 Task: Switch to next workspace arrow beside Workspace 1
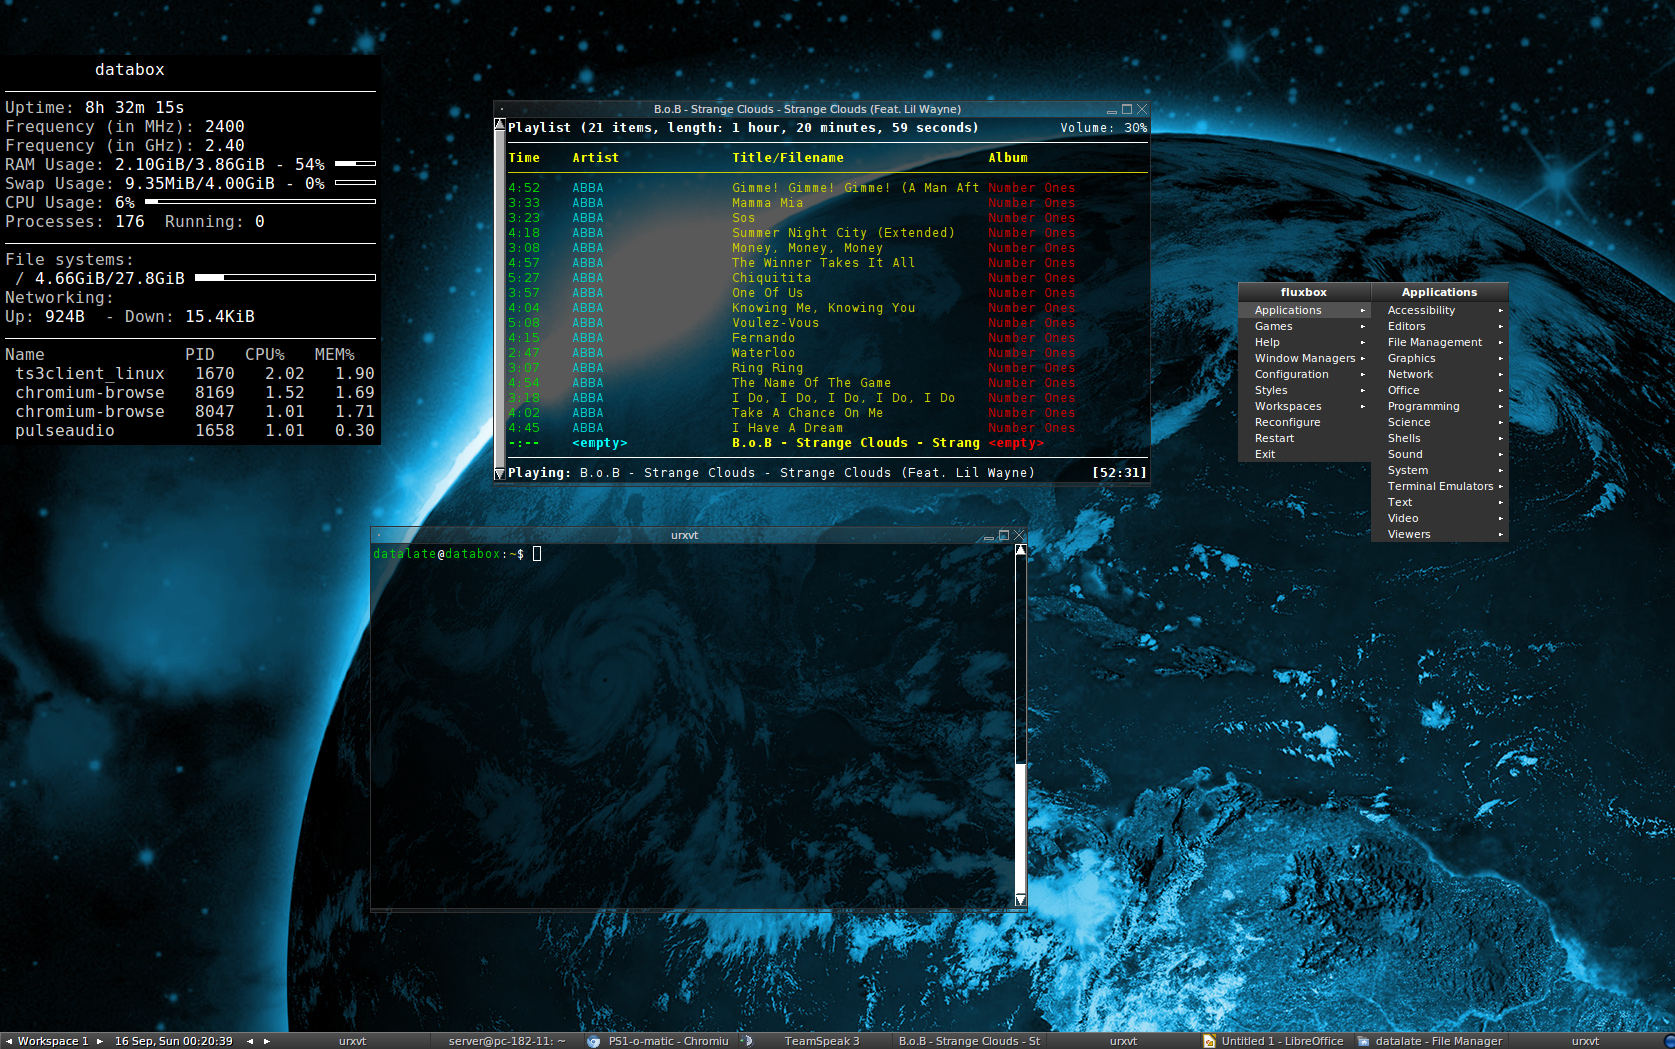point(100,1041)
